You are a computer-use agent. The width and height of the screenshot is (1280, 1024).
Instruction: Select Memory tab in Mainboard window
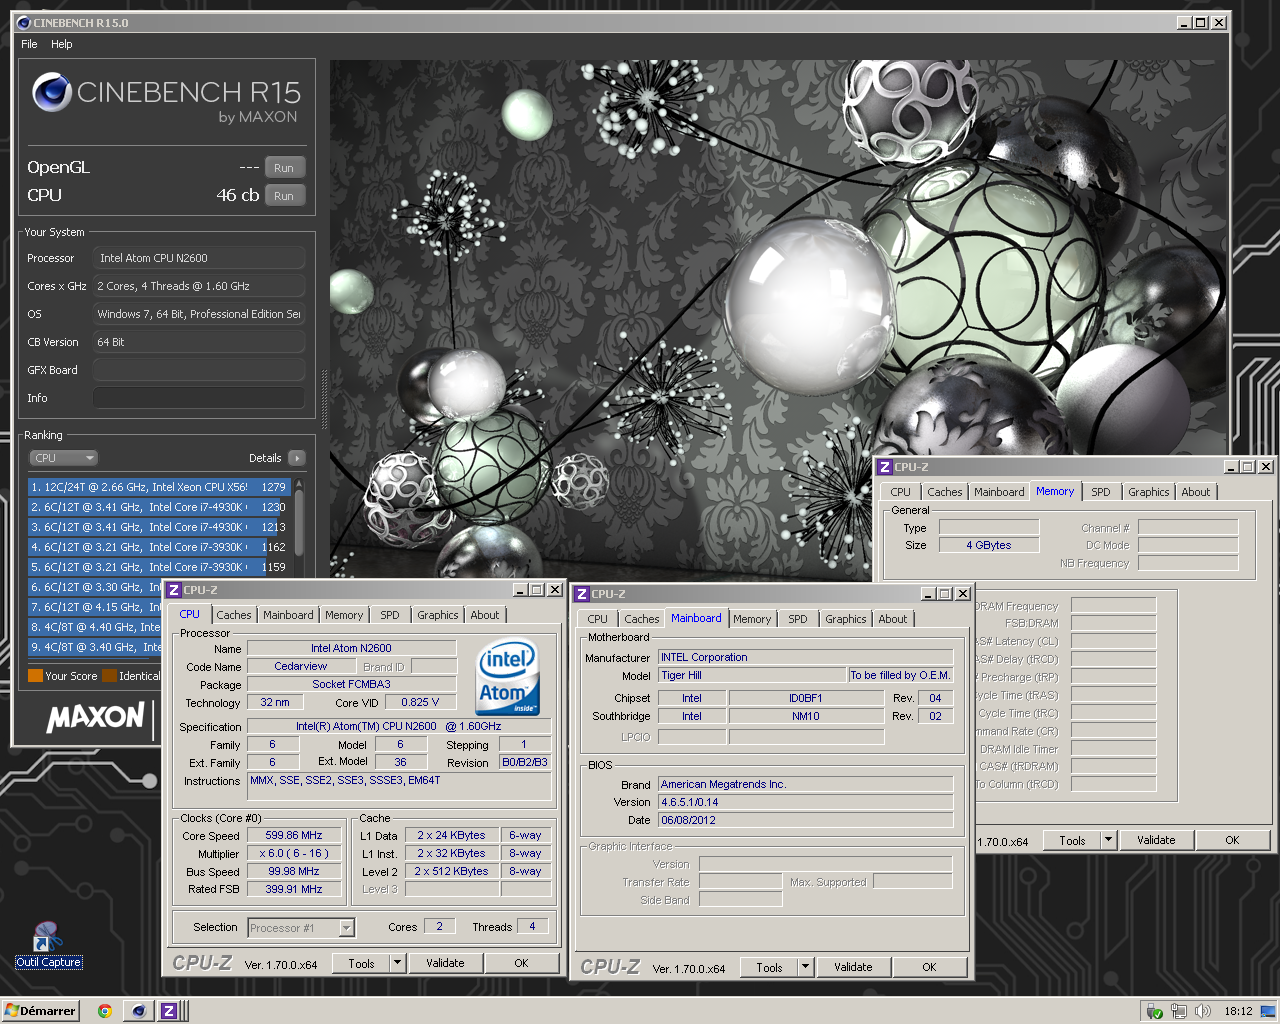pyautogui.click(x=752, y=619)
